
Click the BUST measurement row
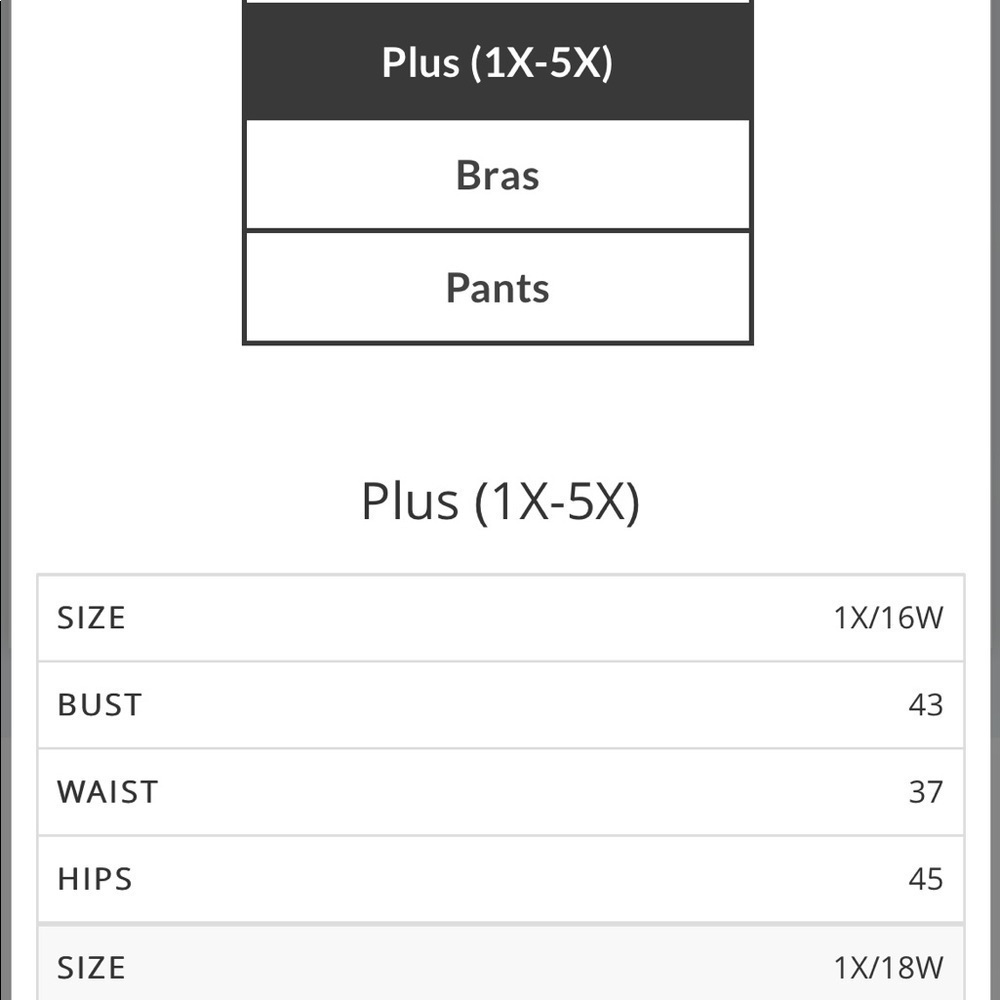[x=500, y=704]
